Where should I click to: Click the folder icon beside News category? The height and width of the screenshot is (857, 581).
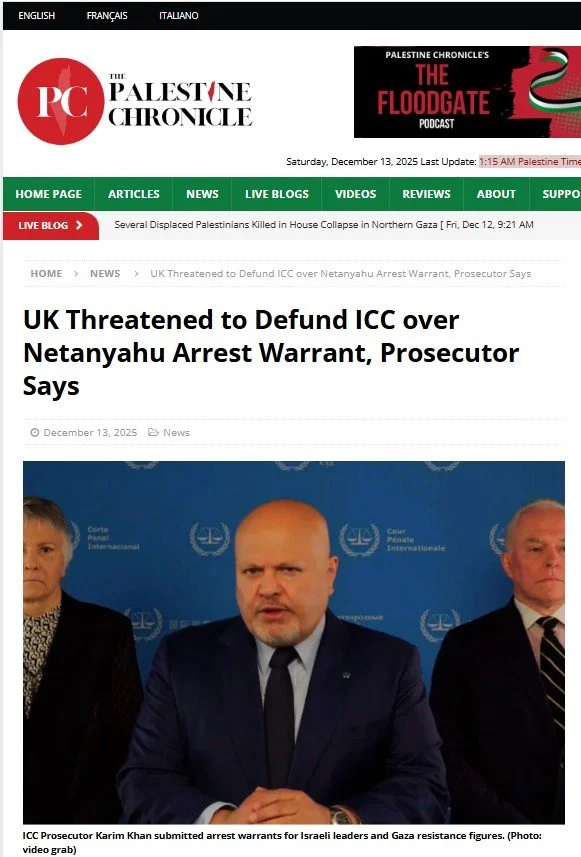(154, 432)
